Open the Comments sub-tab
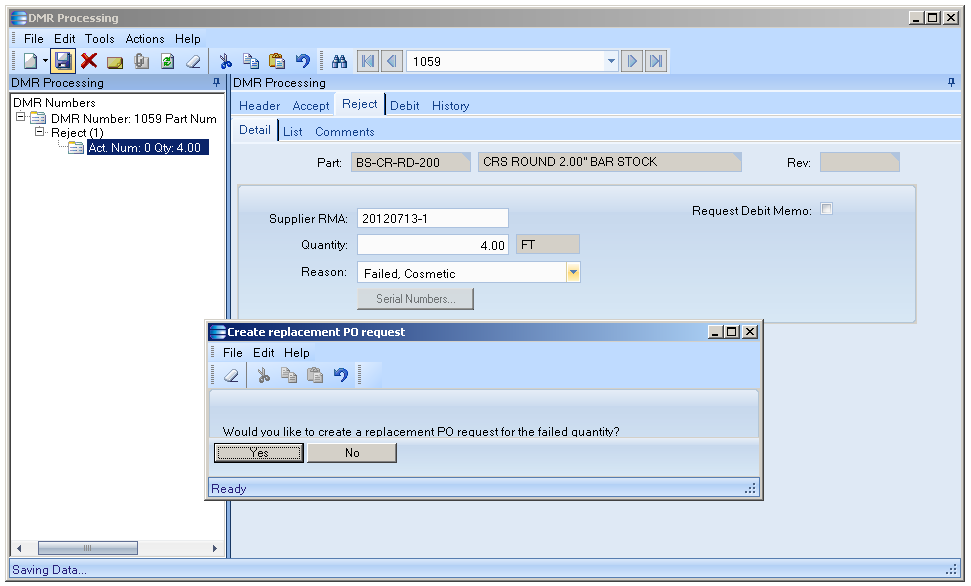971x586 pixels. tap(344, 132)
